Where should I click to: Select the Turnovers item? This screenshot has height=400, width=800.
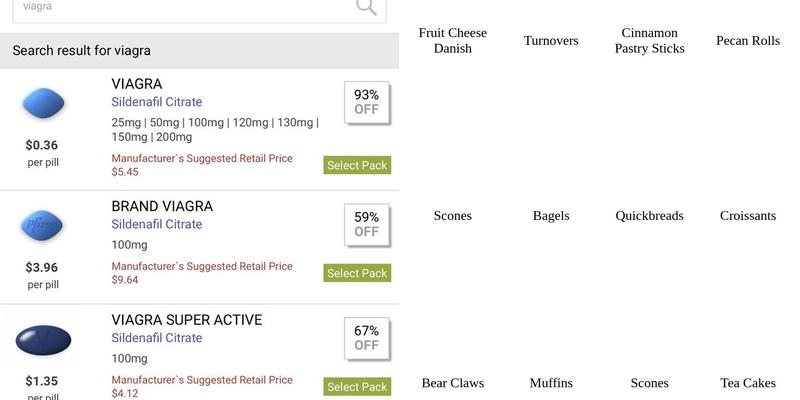pos(551,41)
